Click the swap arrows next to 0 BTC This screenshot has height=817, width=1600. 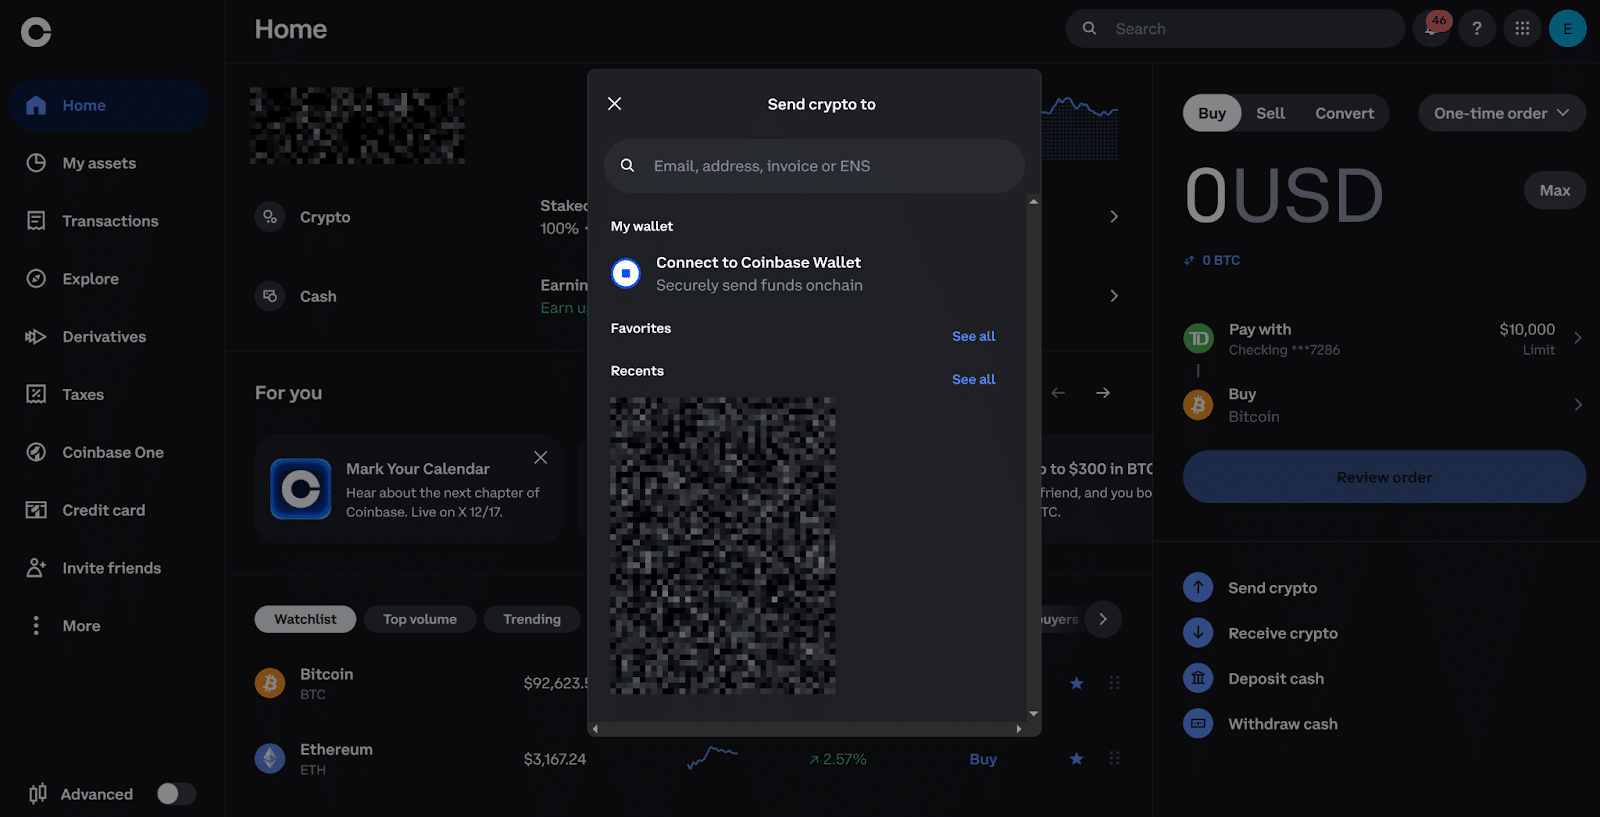[1189, 260]
